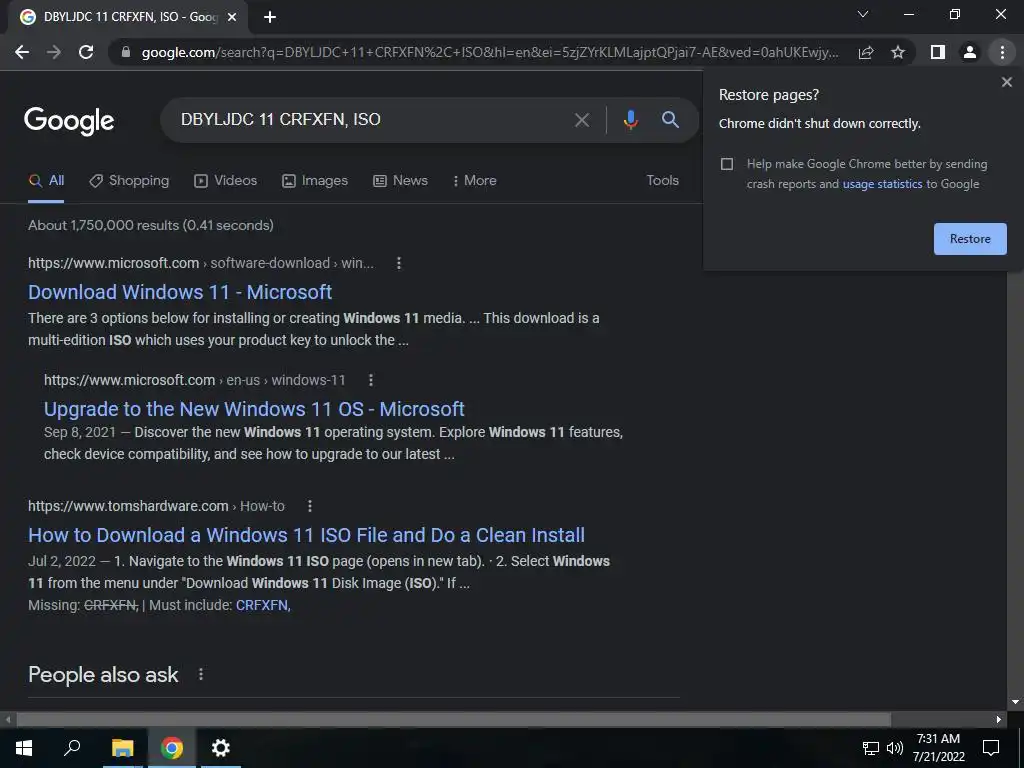Image resolution: width=1024 pixels, height=768 pixels.
Task: Open Windows taskbar search
Action: point(72,747)
